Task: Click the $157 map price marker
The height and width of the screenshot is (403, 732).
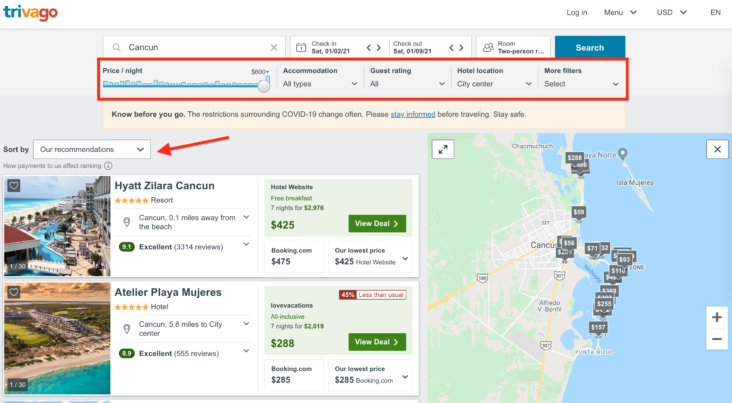Action: click(x=598, y=328)
